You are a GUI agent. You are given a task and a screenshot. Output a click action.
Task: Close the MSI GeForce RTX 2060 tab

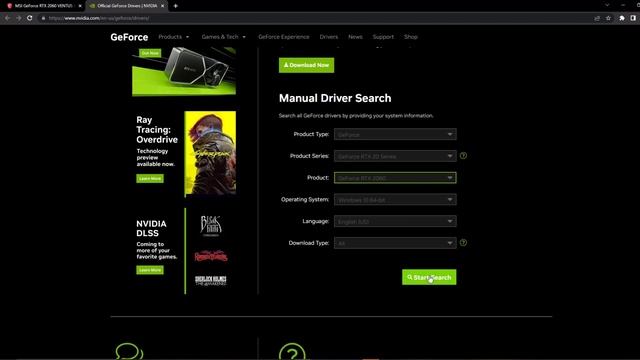(80, 6)
